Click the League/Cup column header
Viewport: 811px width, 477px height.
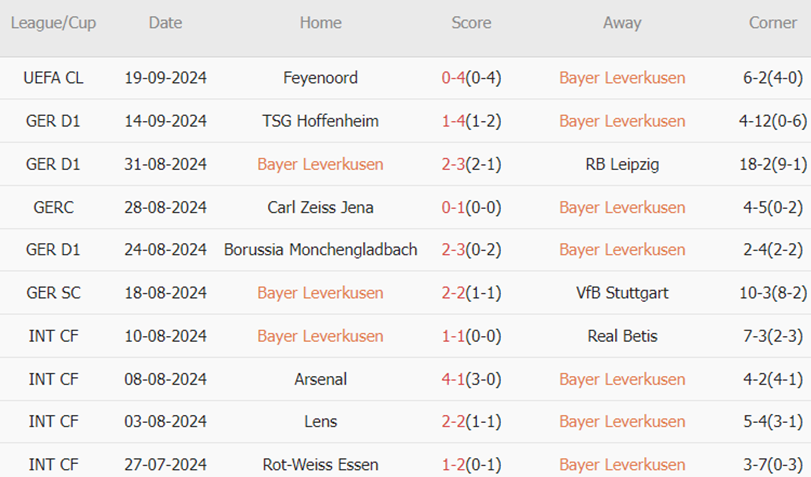click(x=54, y=23)
